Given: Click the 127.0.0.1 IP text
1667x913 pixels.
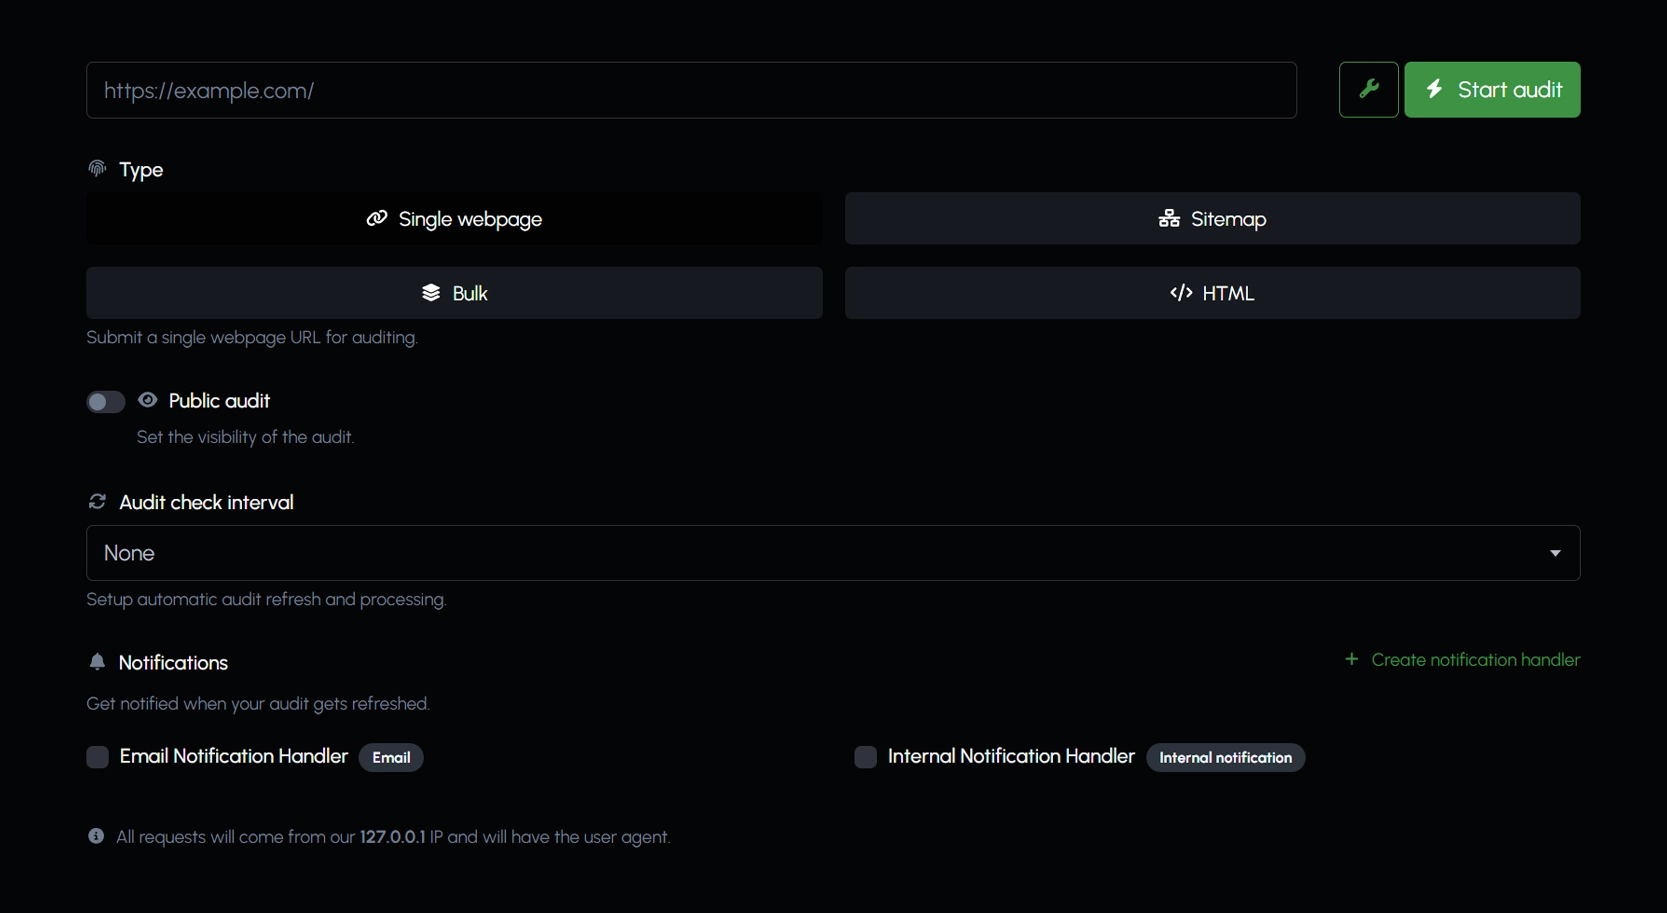Looking at the screenshot, I should [392, 837].
